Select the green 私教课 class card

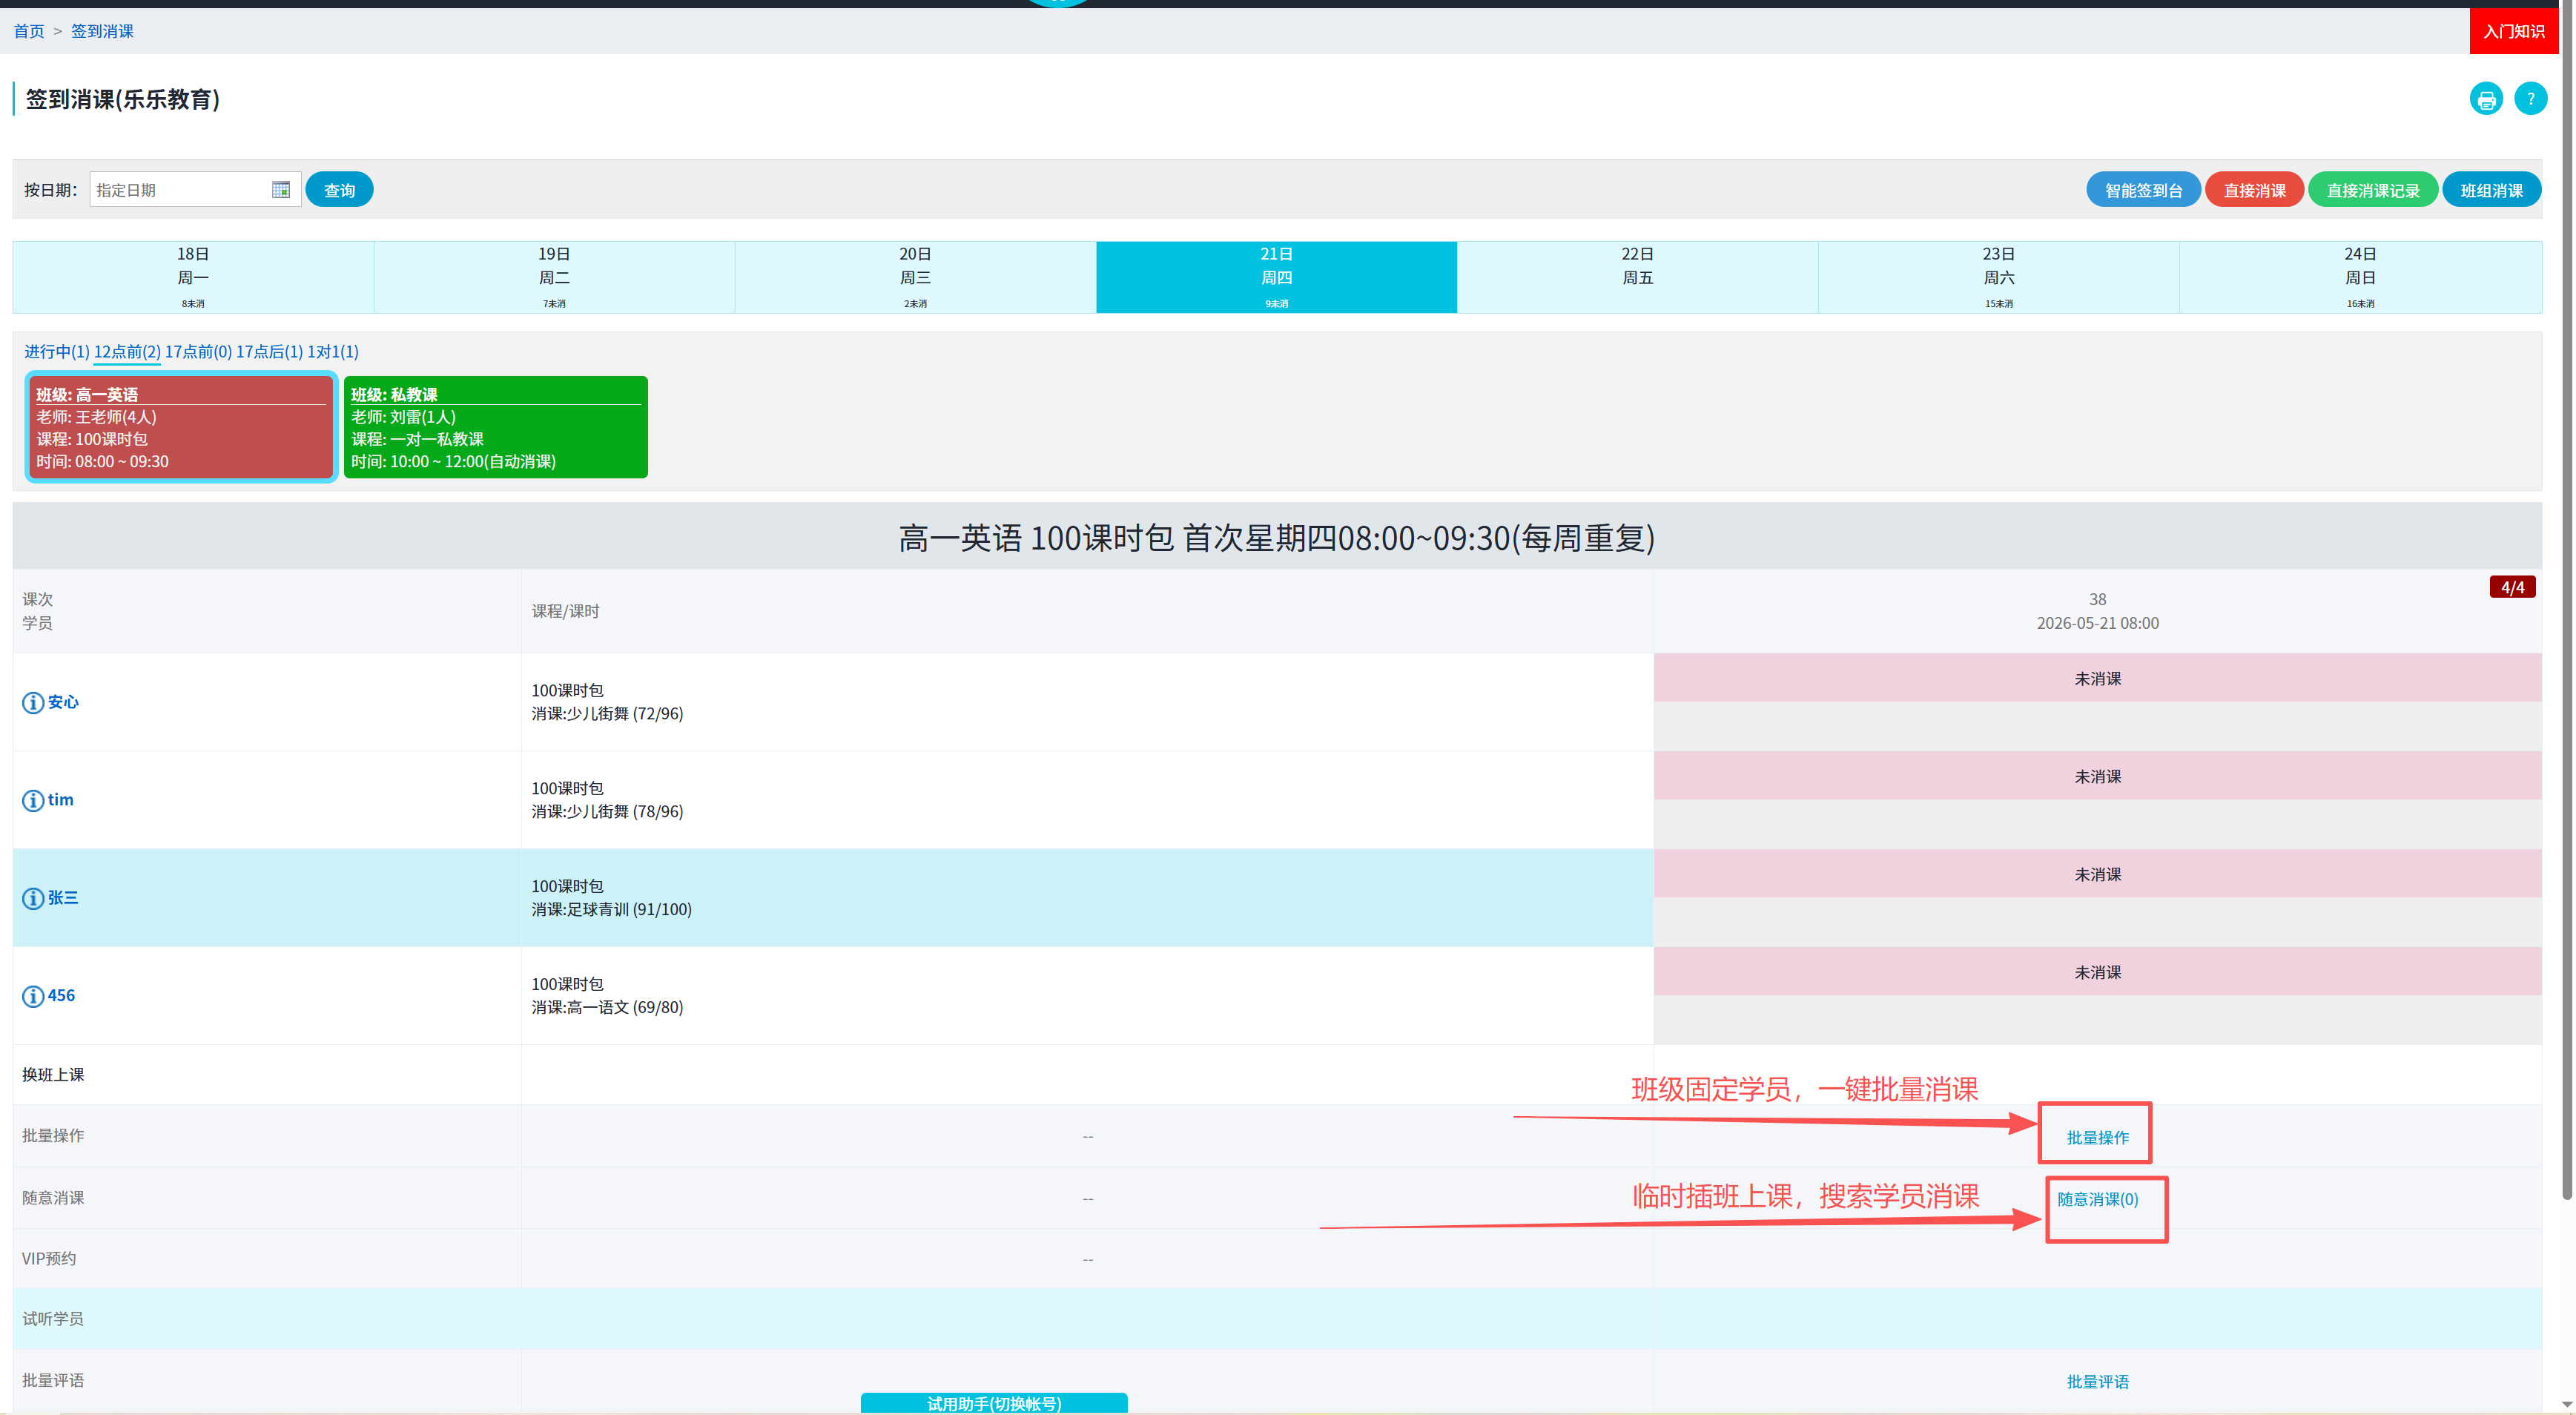(495, 428)
